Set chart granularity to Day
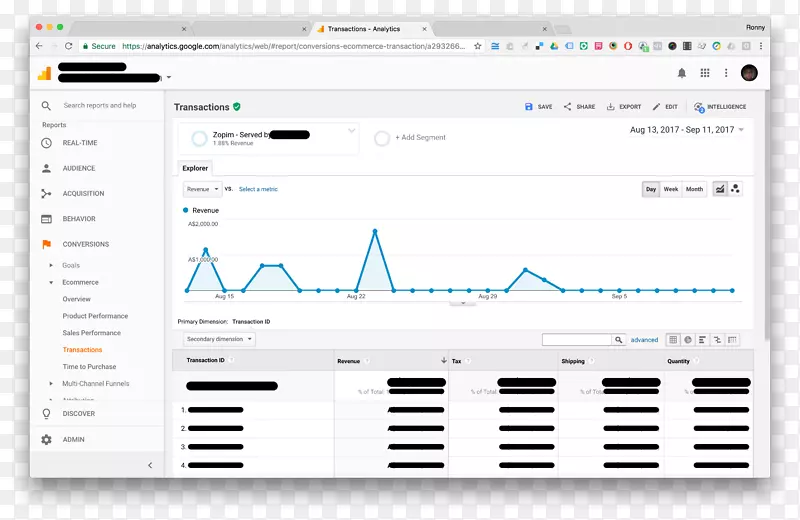The width and height of the screenshot is (800, 520). click(x=651, y=189)
